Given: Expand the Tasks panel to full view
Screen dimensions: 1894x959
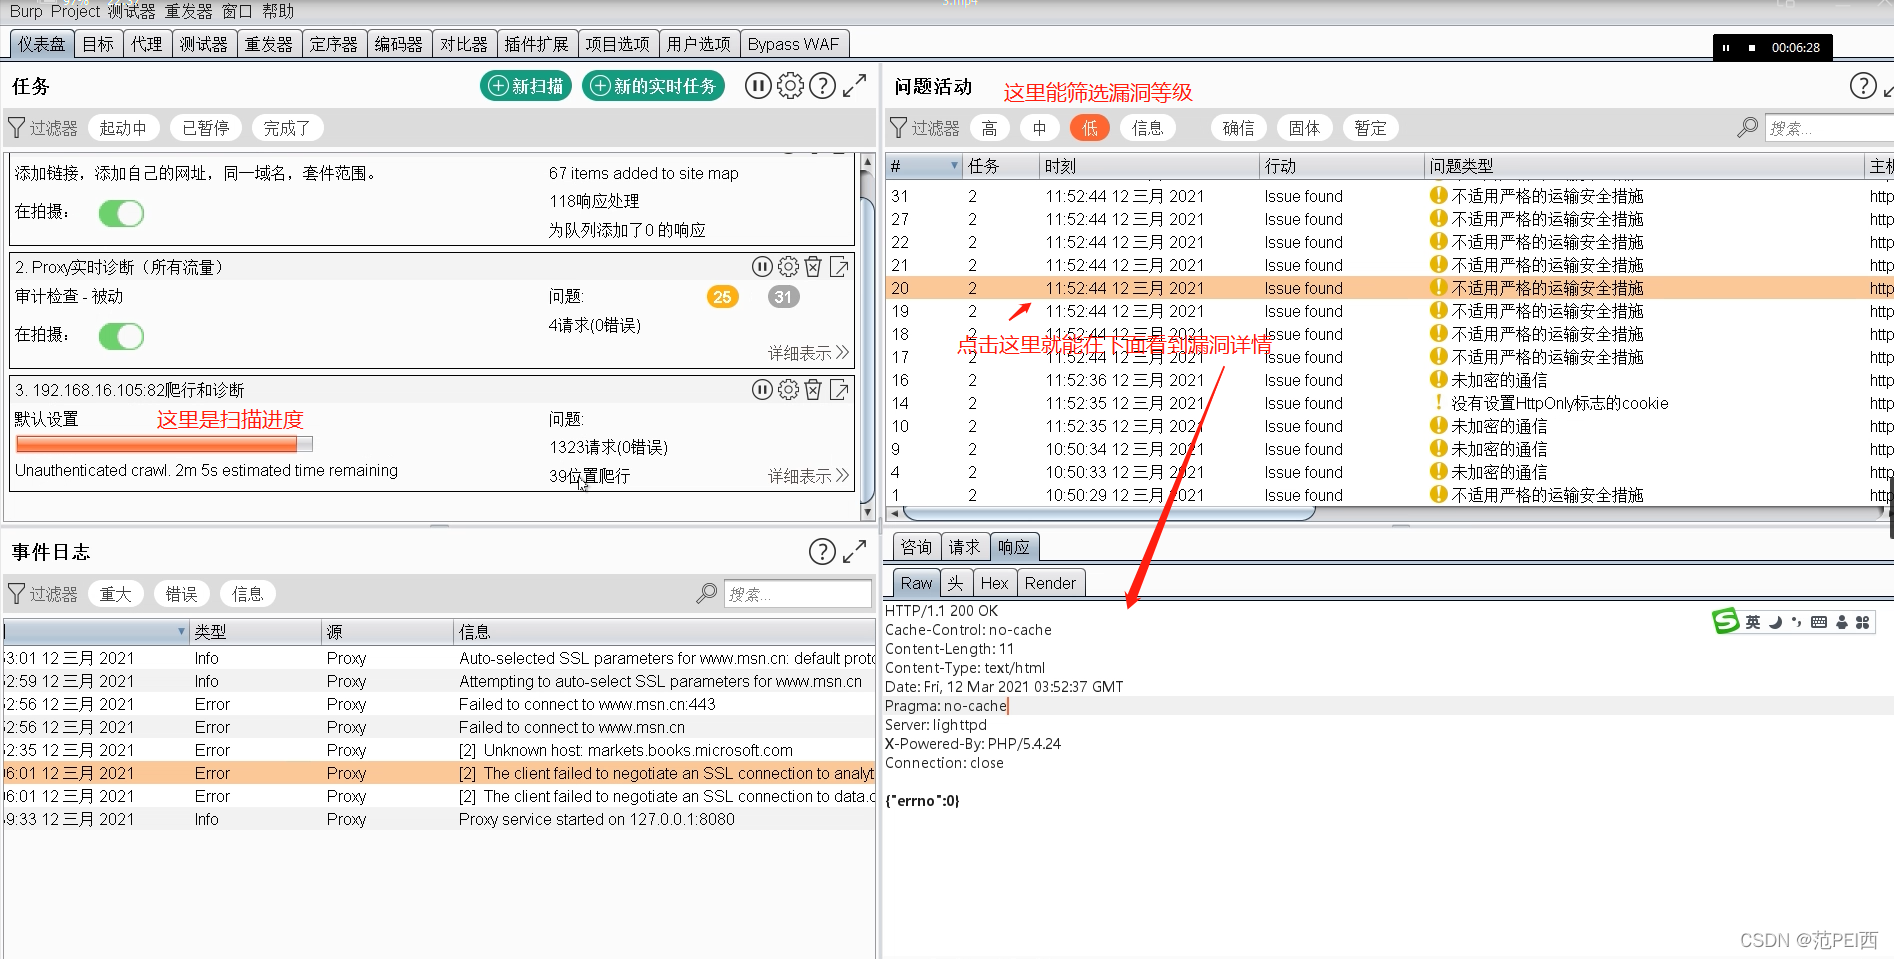Looking at the screenshot, I should pos(854,86).
